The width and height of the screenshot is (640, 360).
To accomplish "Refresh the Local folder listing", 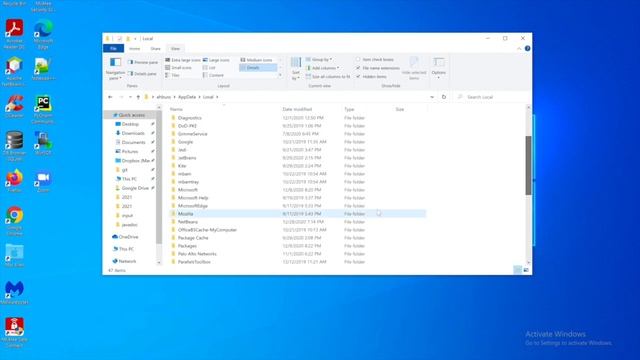I will [x=444, y=97].
